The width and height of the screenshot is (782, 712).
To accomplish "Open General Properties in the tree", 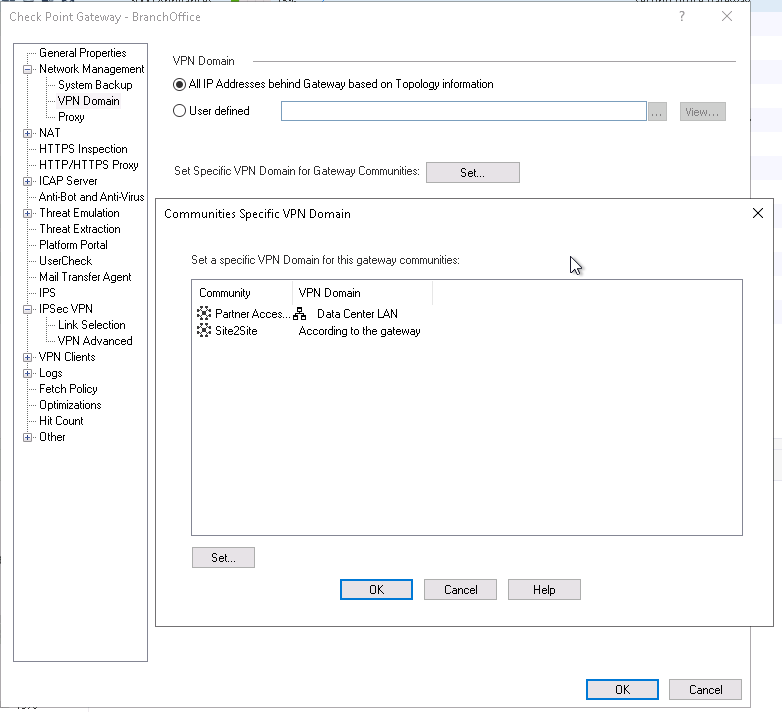I will pyautogui.click(x=83, y=53).
